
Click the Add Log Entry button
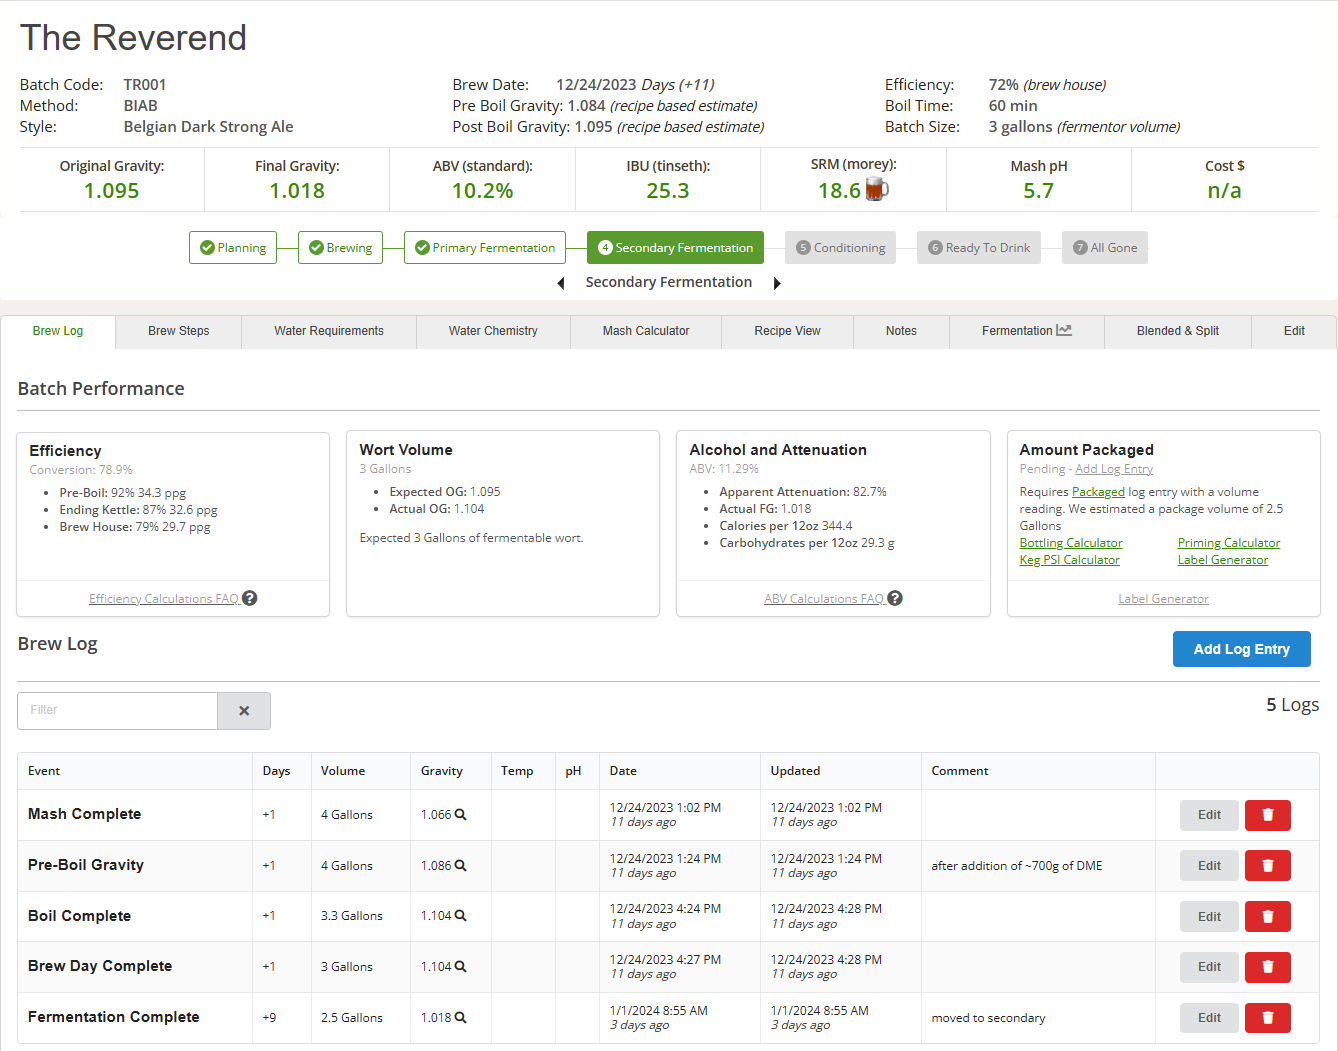(x=1242, y=649)
